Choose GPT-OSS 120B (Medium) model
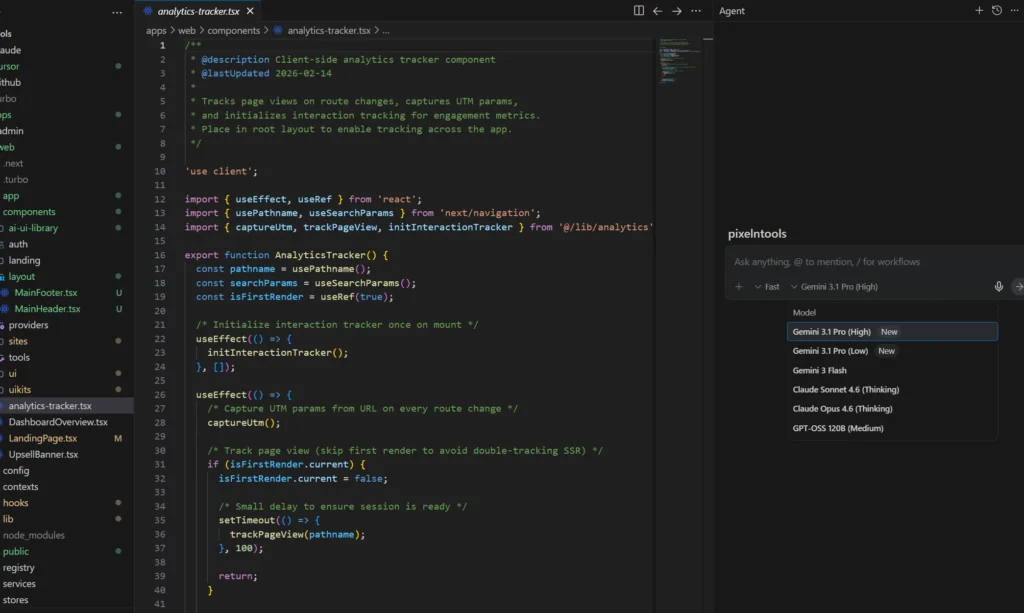This screenshot has height=613, width=1024. (892, 428)
